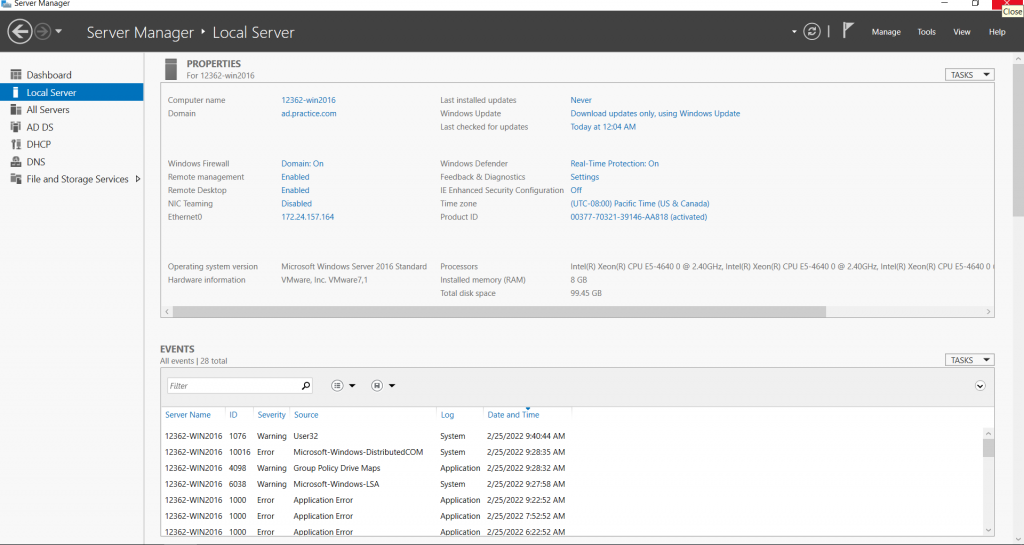Viewport: 1024px width, 545px height.
Task: Click the events filter search magnifier
Action: coord(306,386)
